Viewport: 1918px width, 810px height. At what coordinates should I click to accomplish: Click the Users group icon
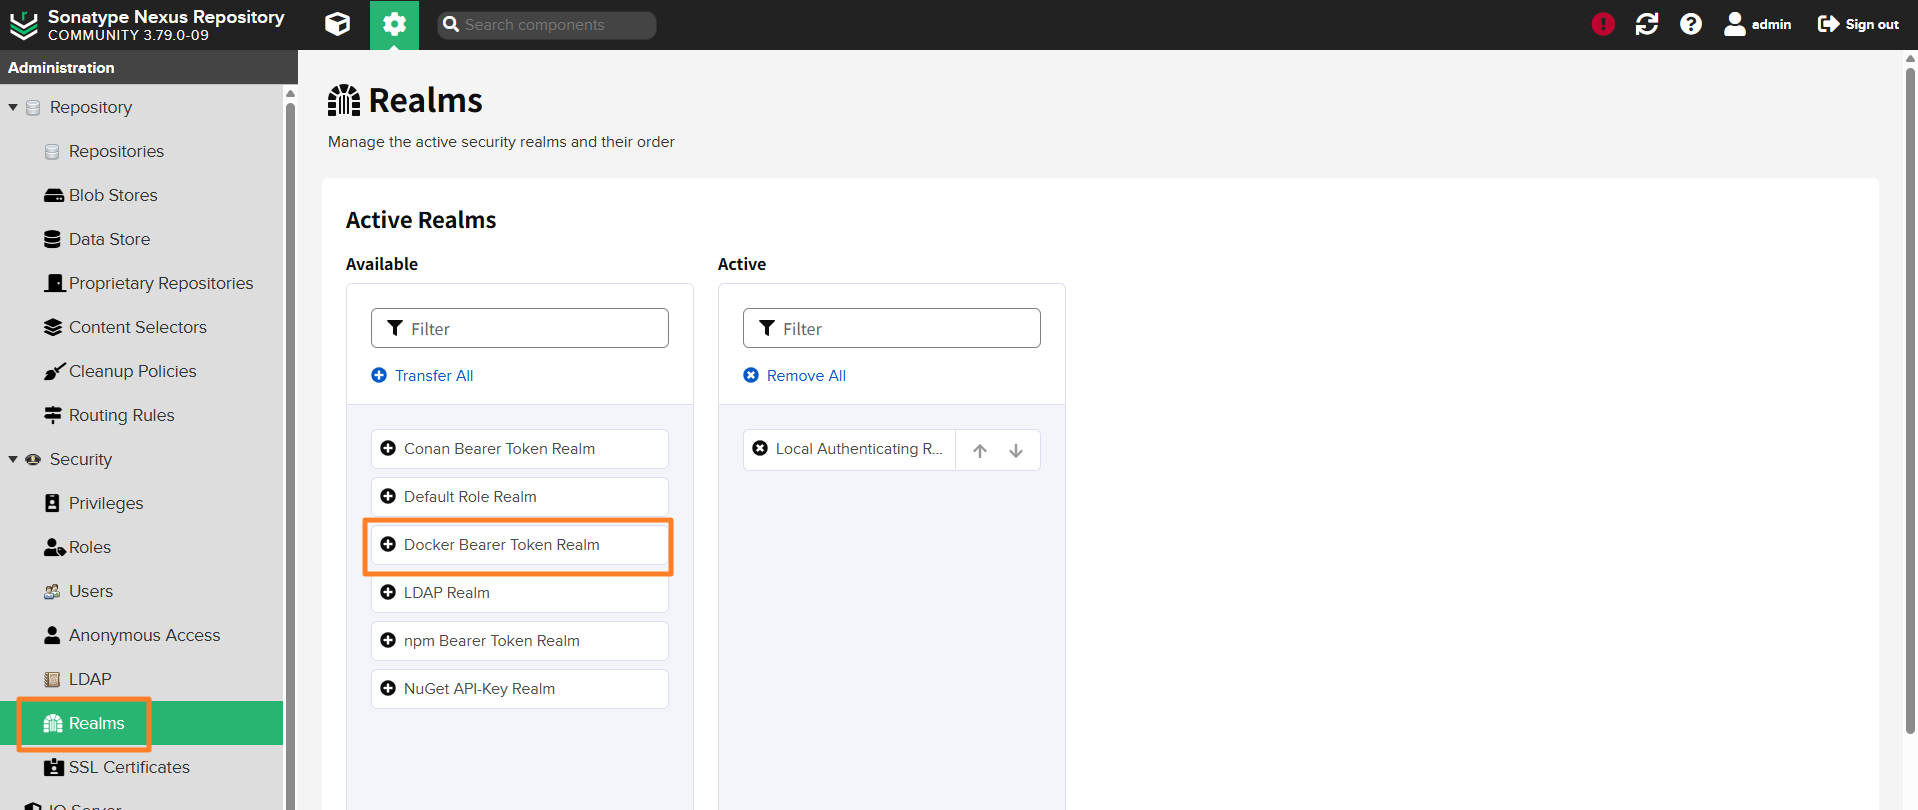(52, 591)
